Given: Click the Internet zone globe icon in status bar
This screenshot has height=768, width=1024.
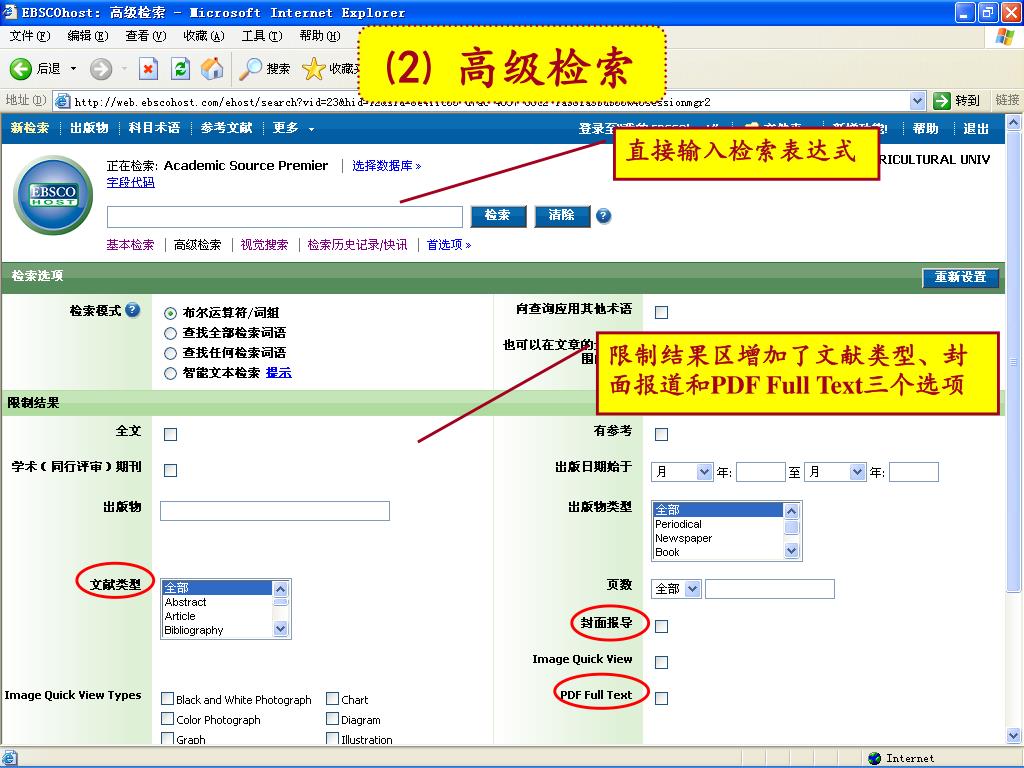Looking at the screenshot, I should pos(875,758).
